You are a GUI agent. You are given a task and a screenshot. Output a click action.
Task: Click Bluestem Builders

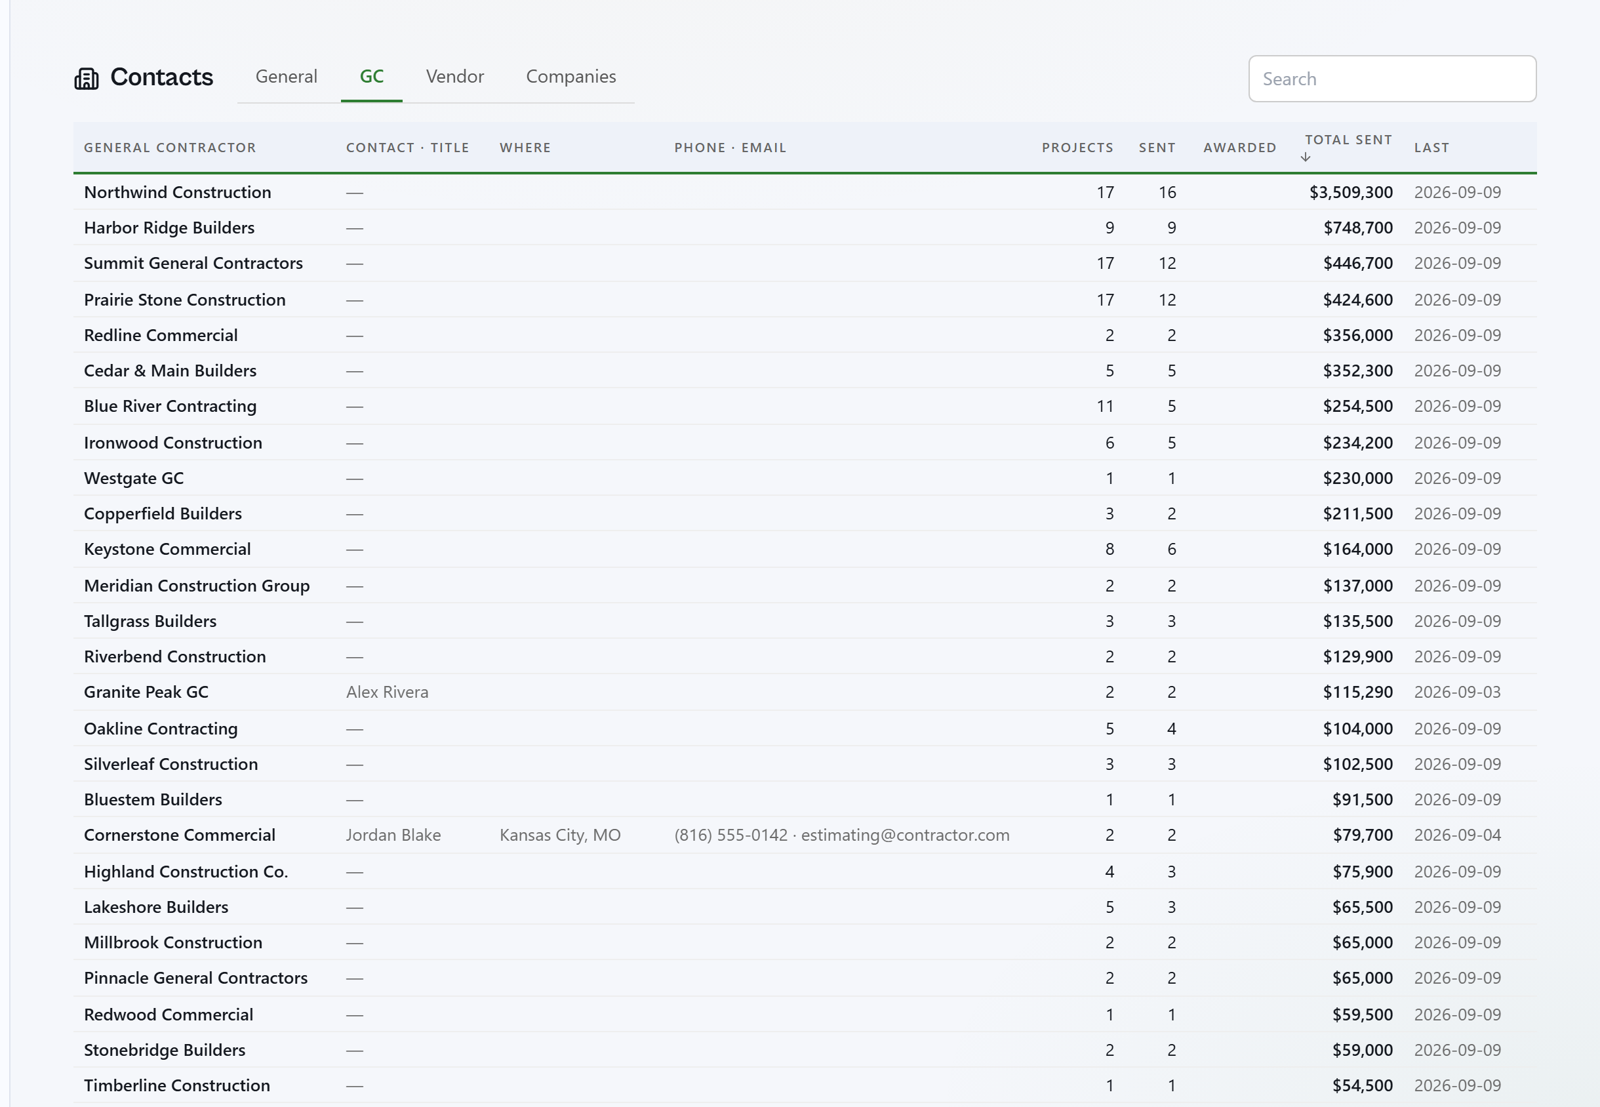click(x=153, y=799)
